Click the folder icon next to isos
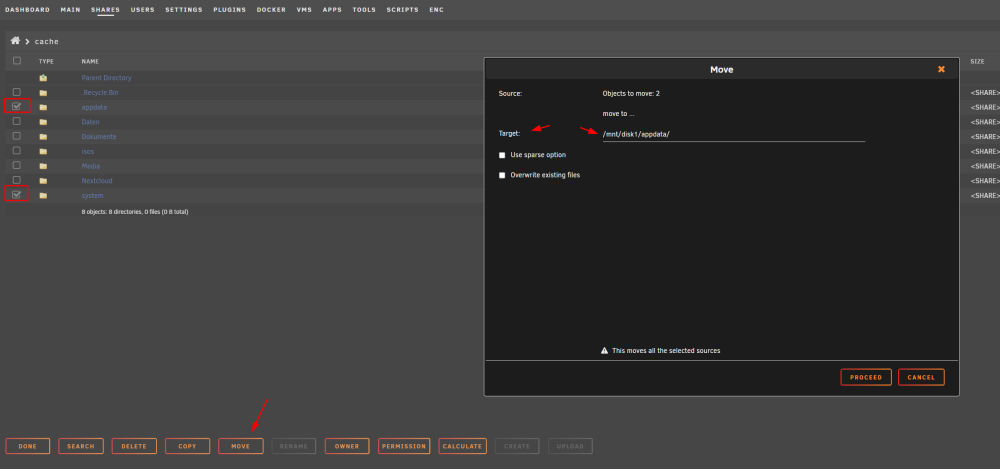1000x469 pixels. coord(43,151)
